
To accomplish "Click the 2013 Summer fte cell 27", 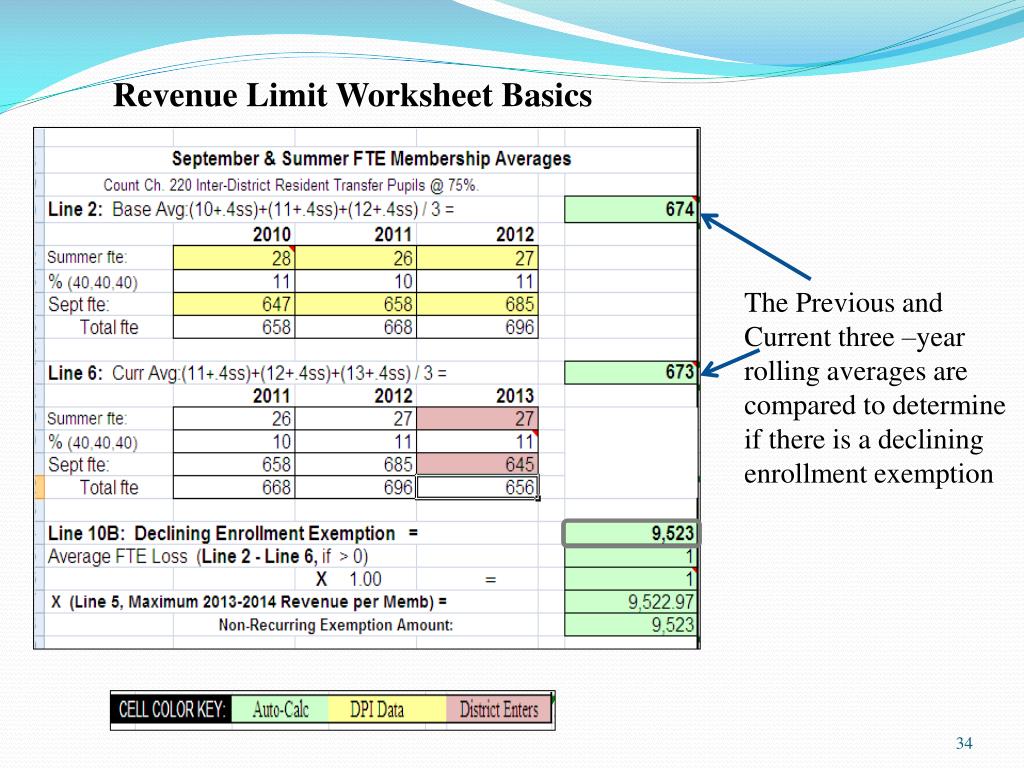I will (477, 419).
